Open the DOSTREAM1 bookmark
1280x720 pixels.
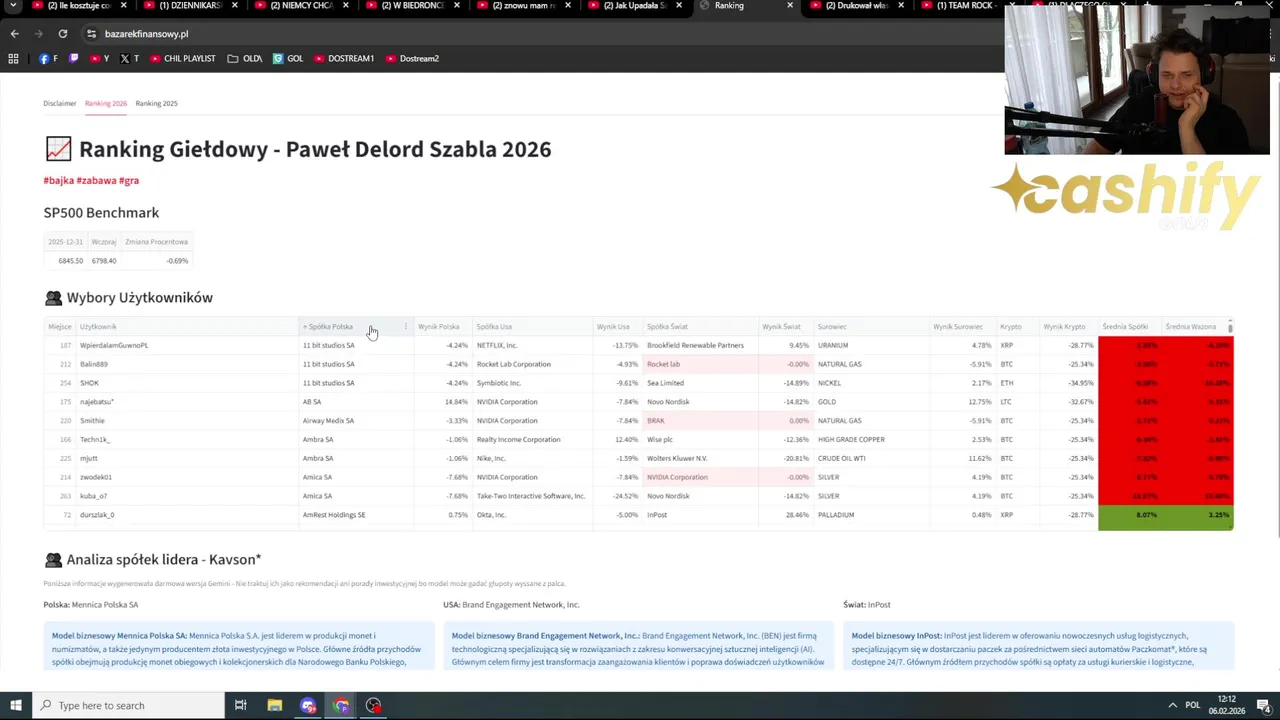344,59
